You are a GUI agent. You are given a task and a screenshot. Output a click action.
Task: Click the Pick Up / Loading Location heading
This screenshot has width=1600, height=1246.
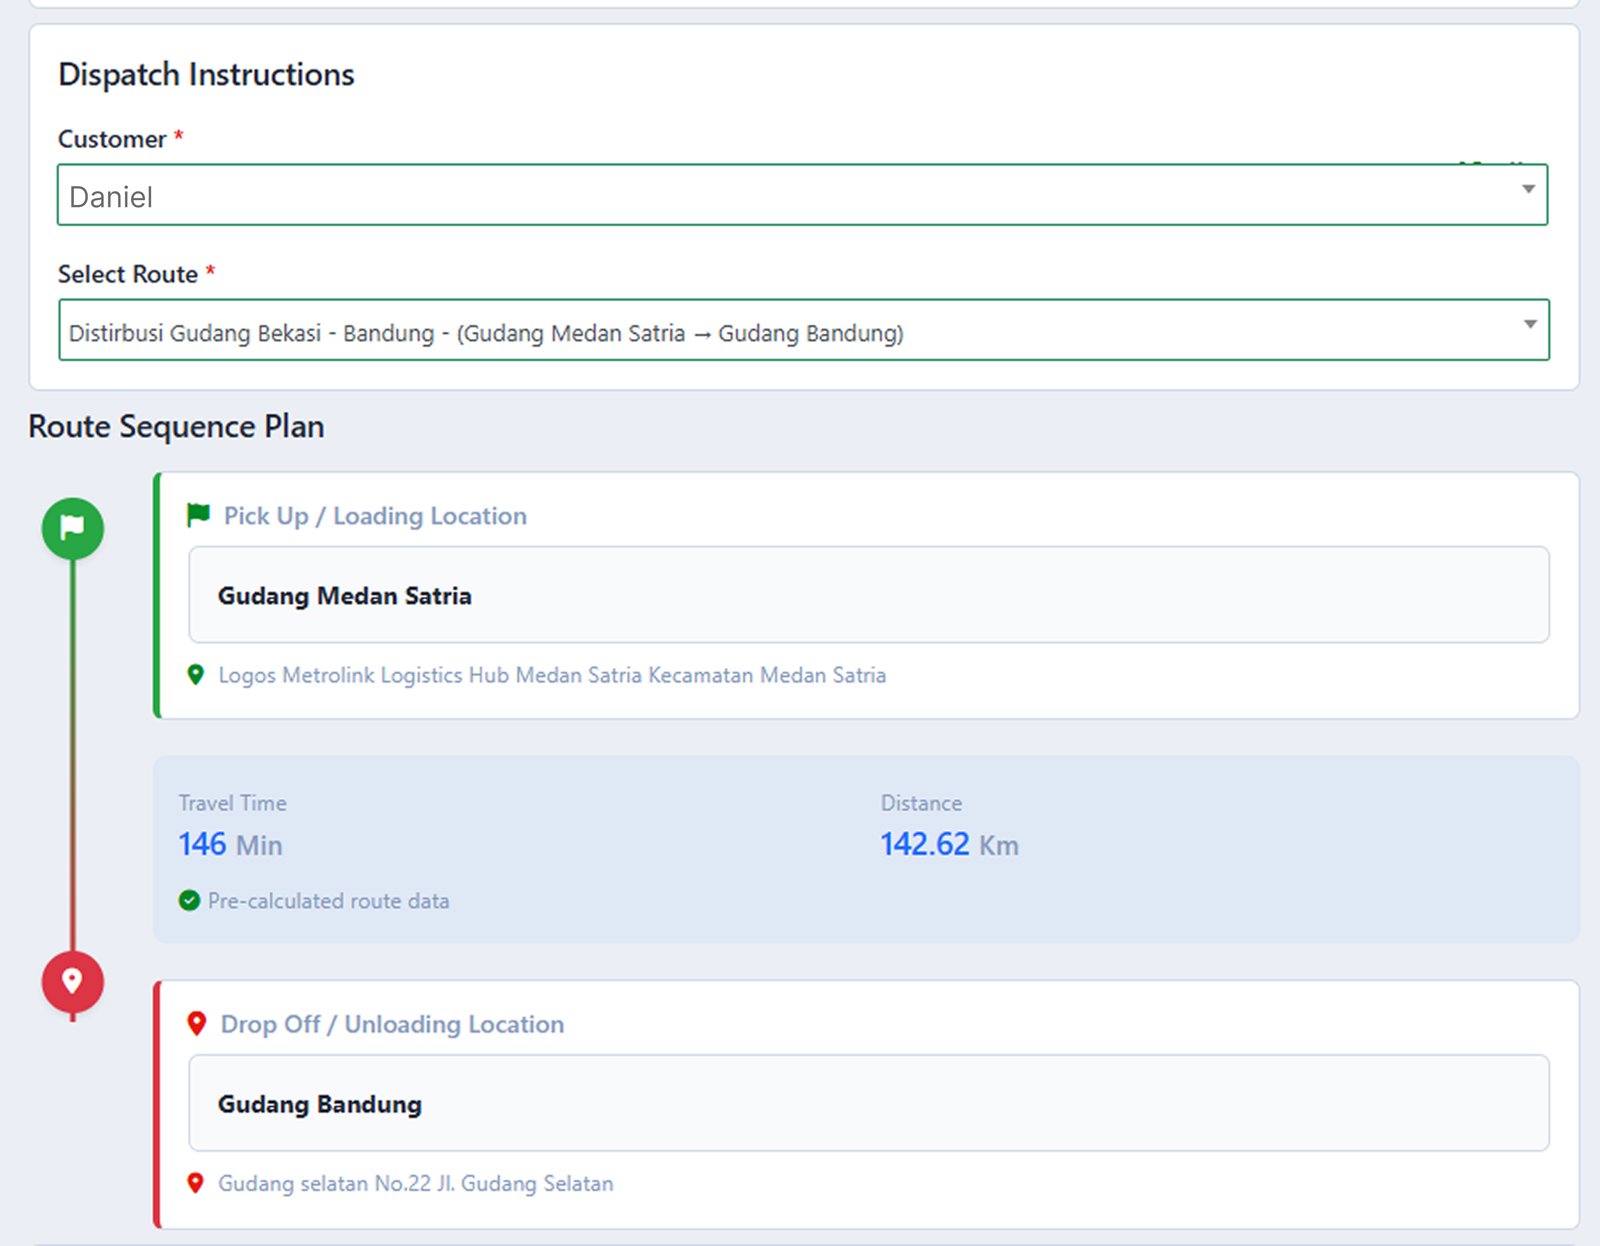[375, 516]
